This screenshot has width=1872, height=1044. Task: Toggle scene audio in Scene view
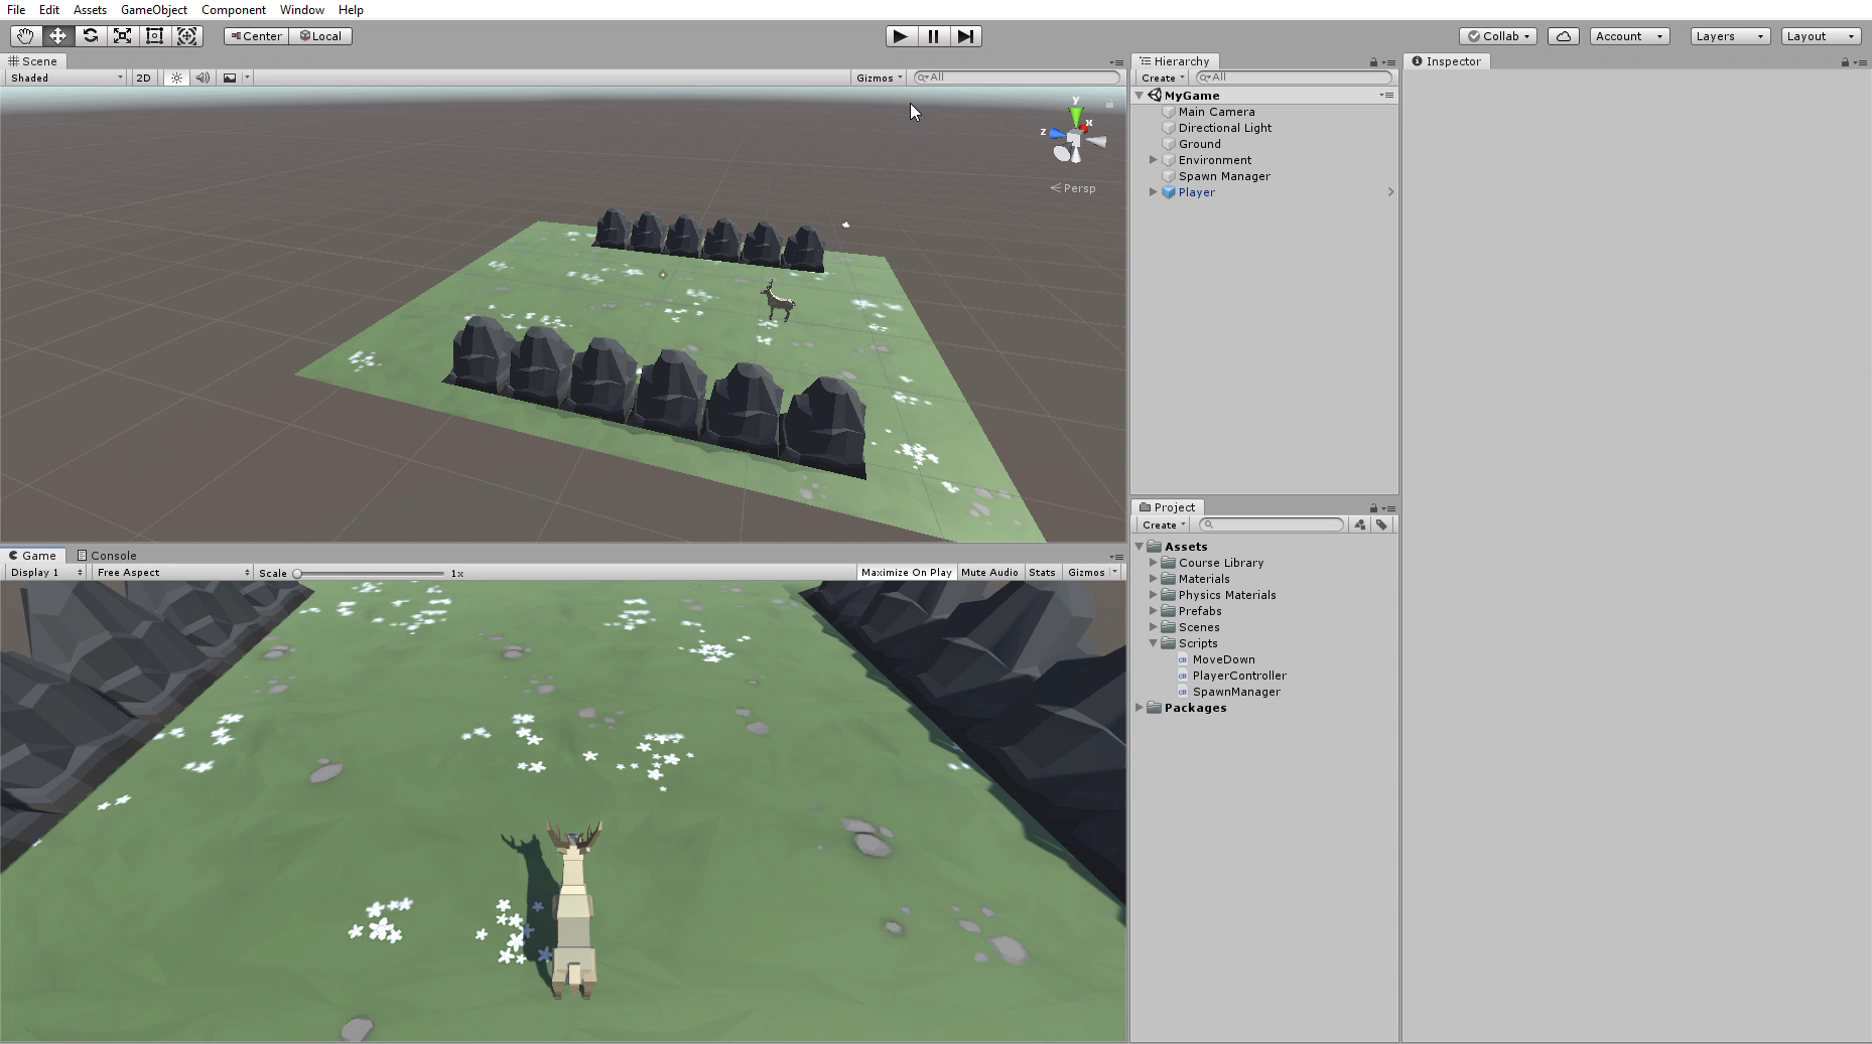pyautogui.click(x=203, y=77)
